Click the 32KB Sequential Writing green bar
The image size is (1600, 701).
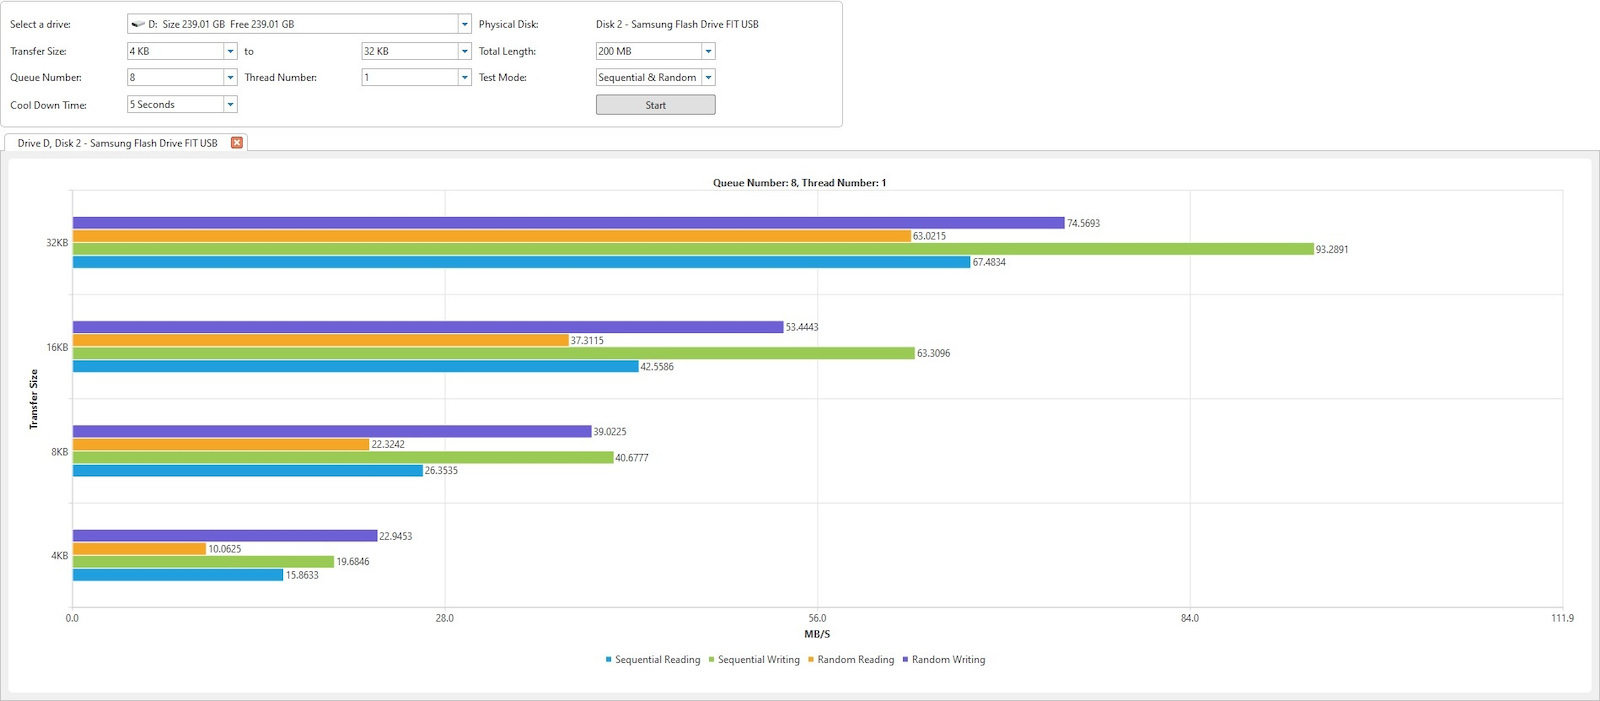(692, 249)
